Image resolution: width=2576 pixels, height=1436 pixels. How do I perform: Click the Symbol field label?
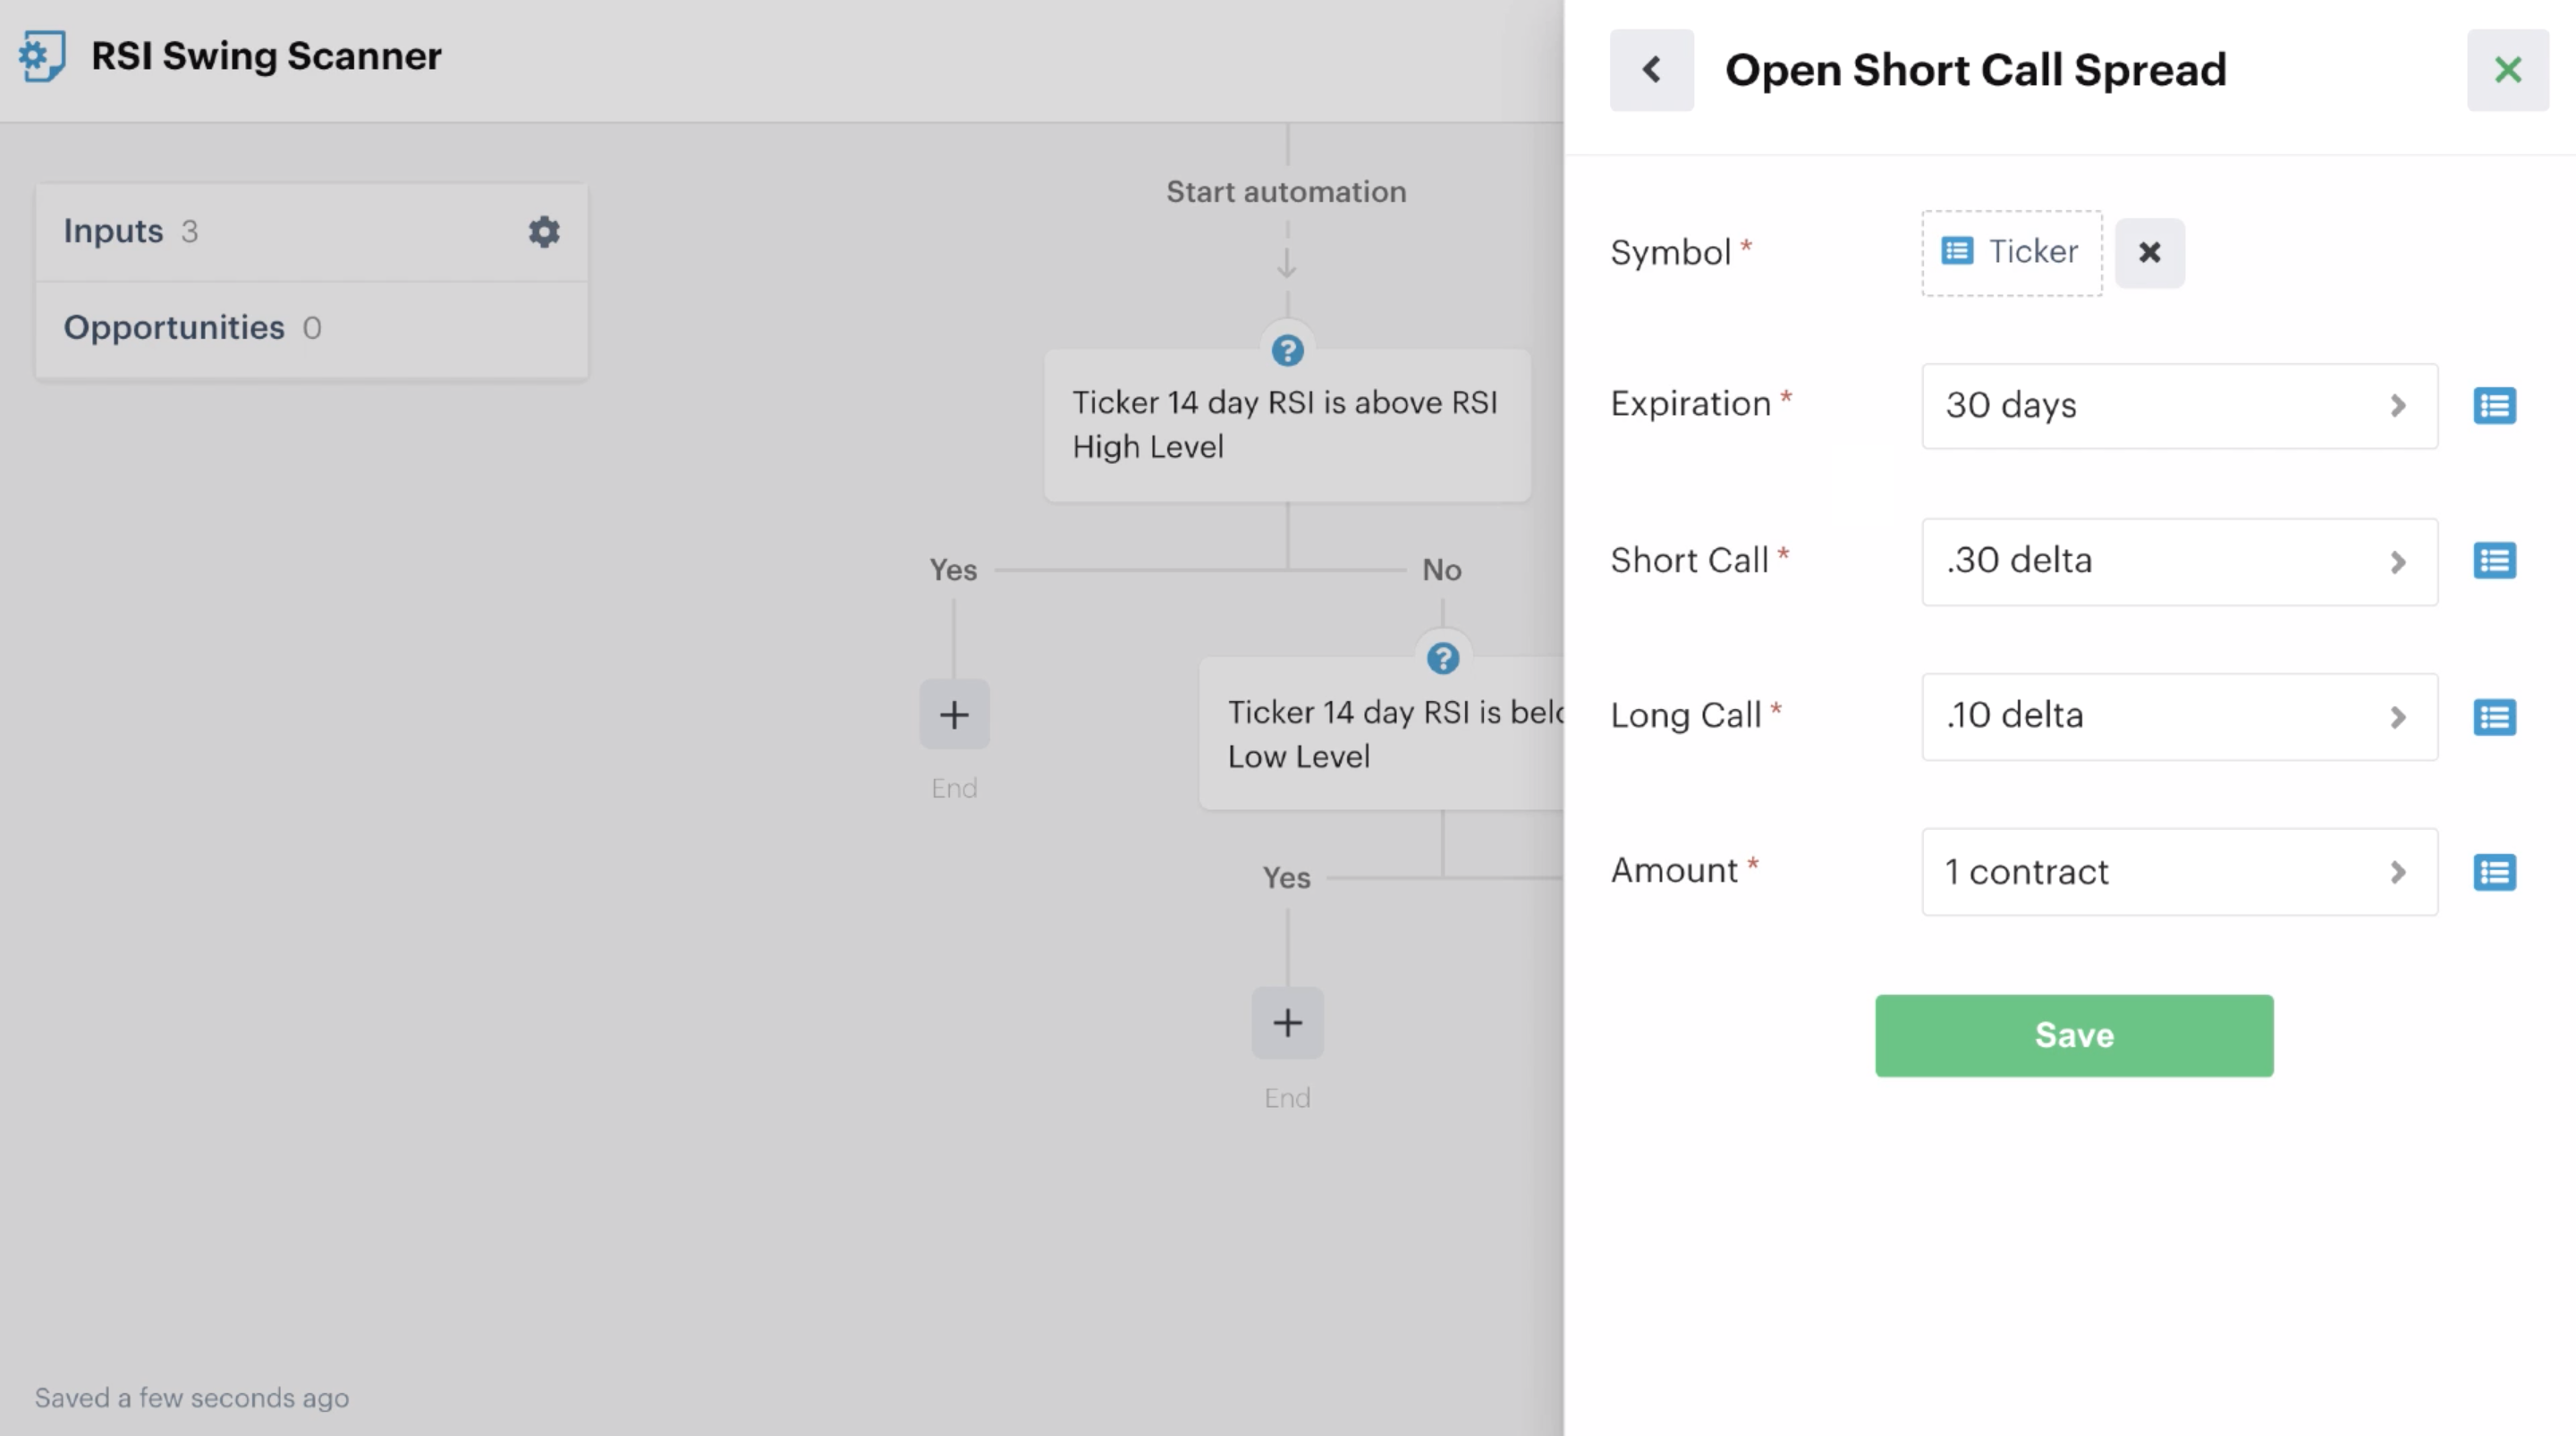[1671, 253]
